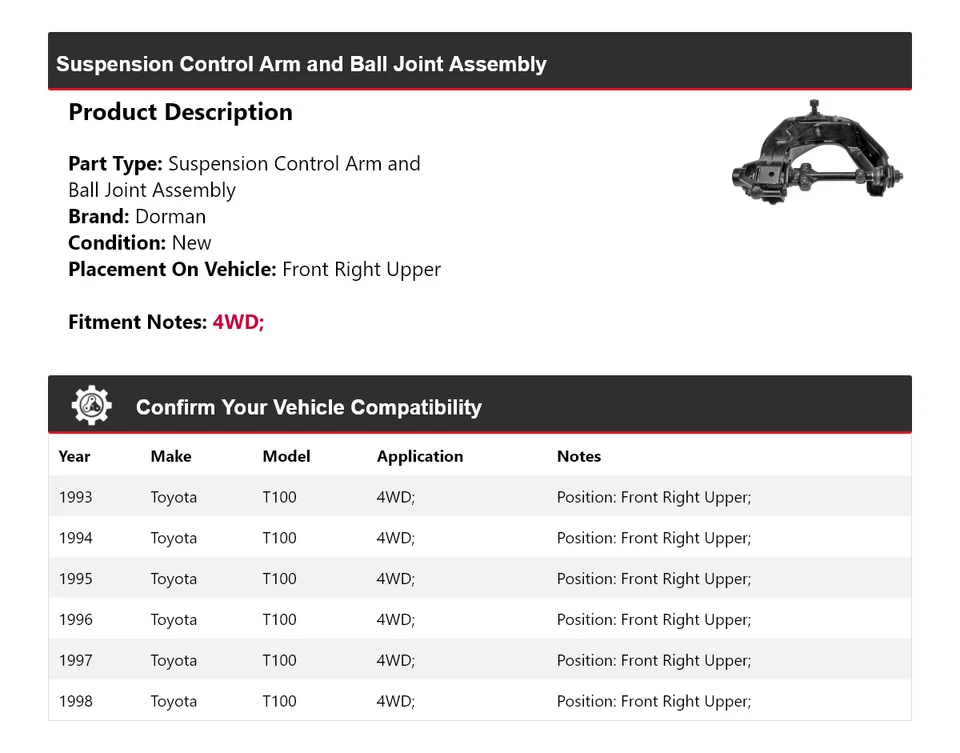Image resolution: width=960 pixels, height=753 pixels.
Task: Click the Dorman brand name
Action: (x=171, y=216)
